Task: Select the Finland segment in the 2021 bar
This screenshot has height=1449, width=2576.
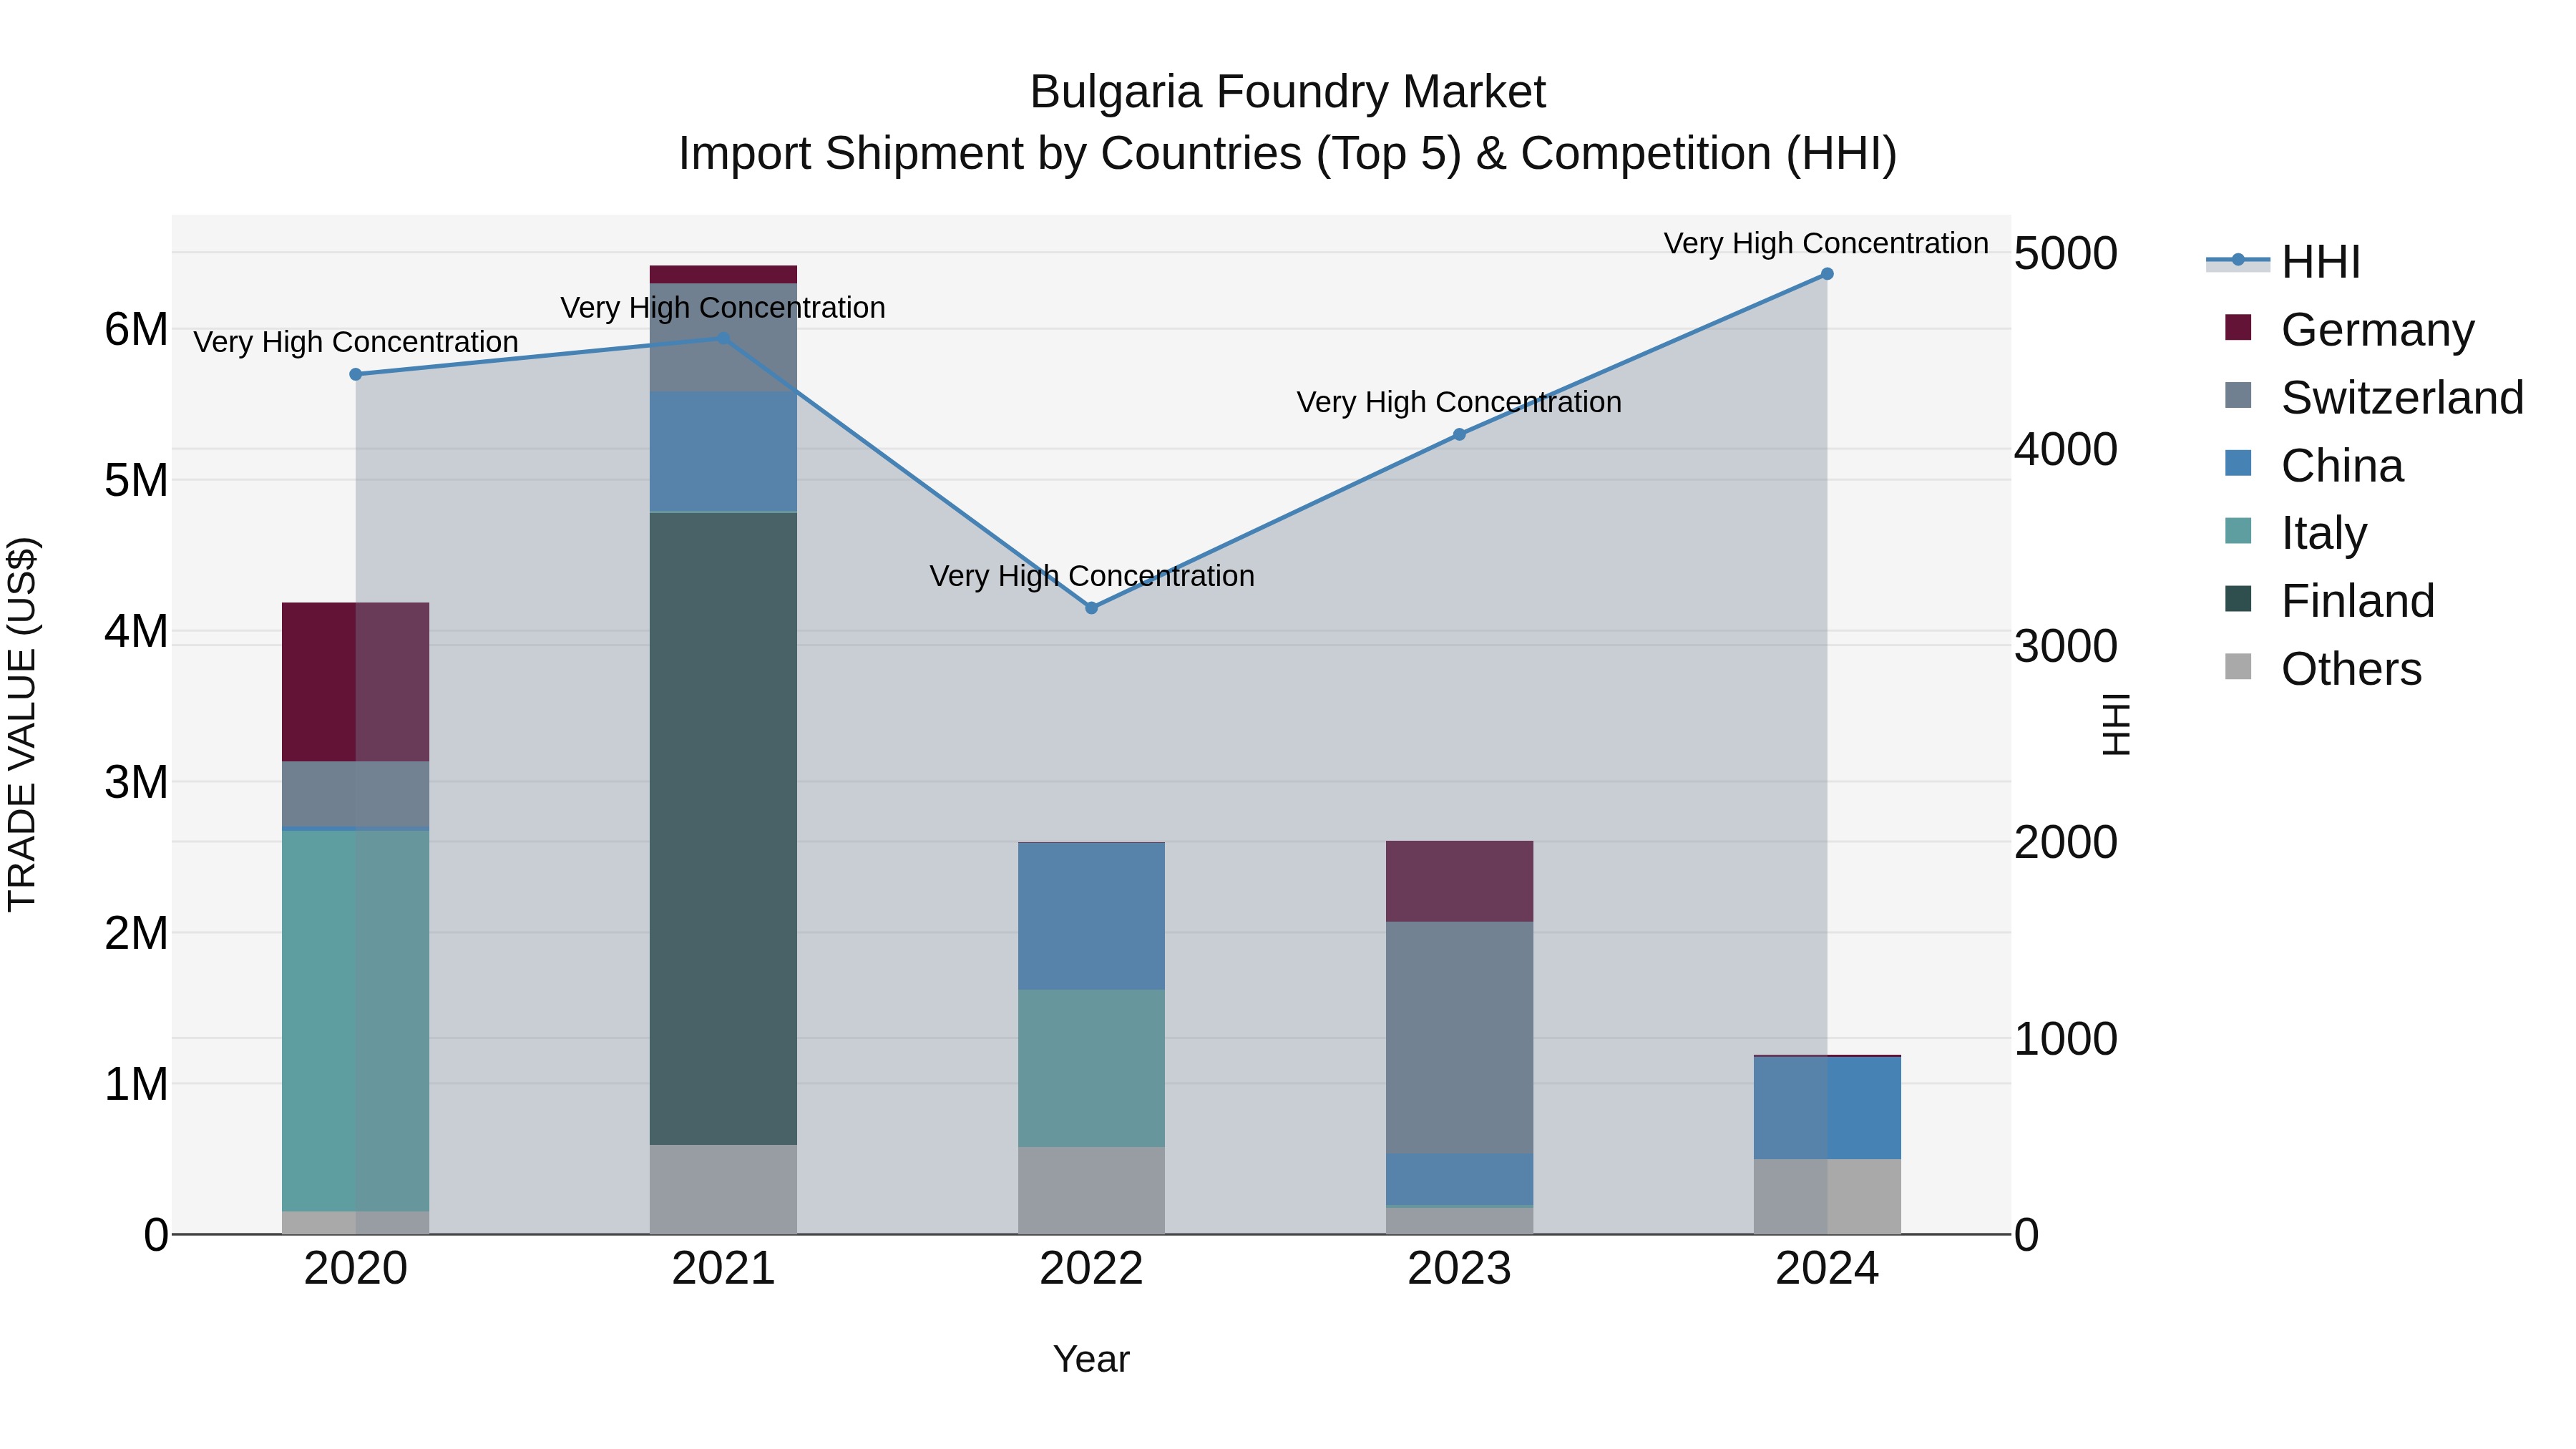Action: click(x=723, y=828)
